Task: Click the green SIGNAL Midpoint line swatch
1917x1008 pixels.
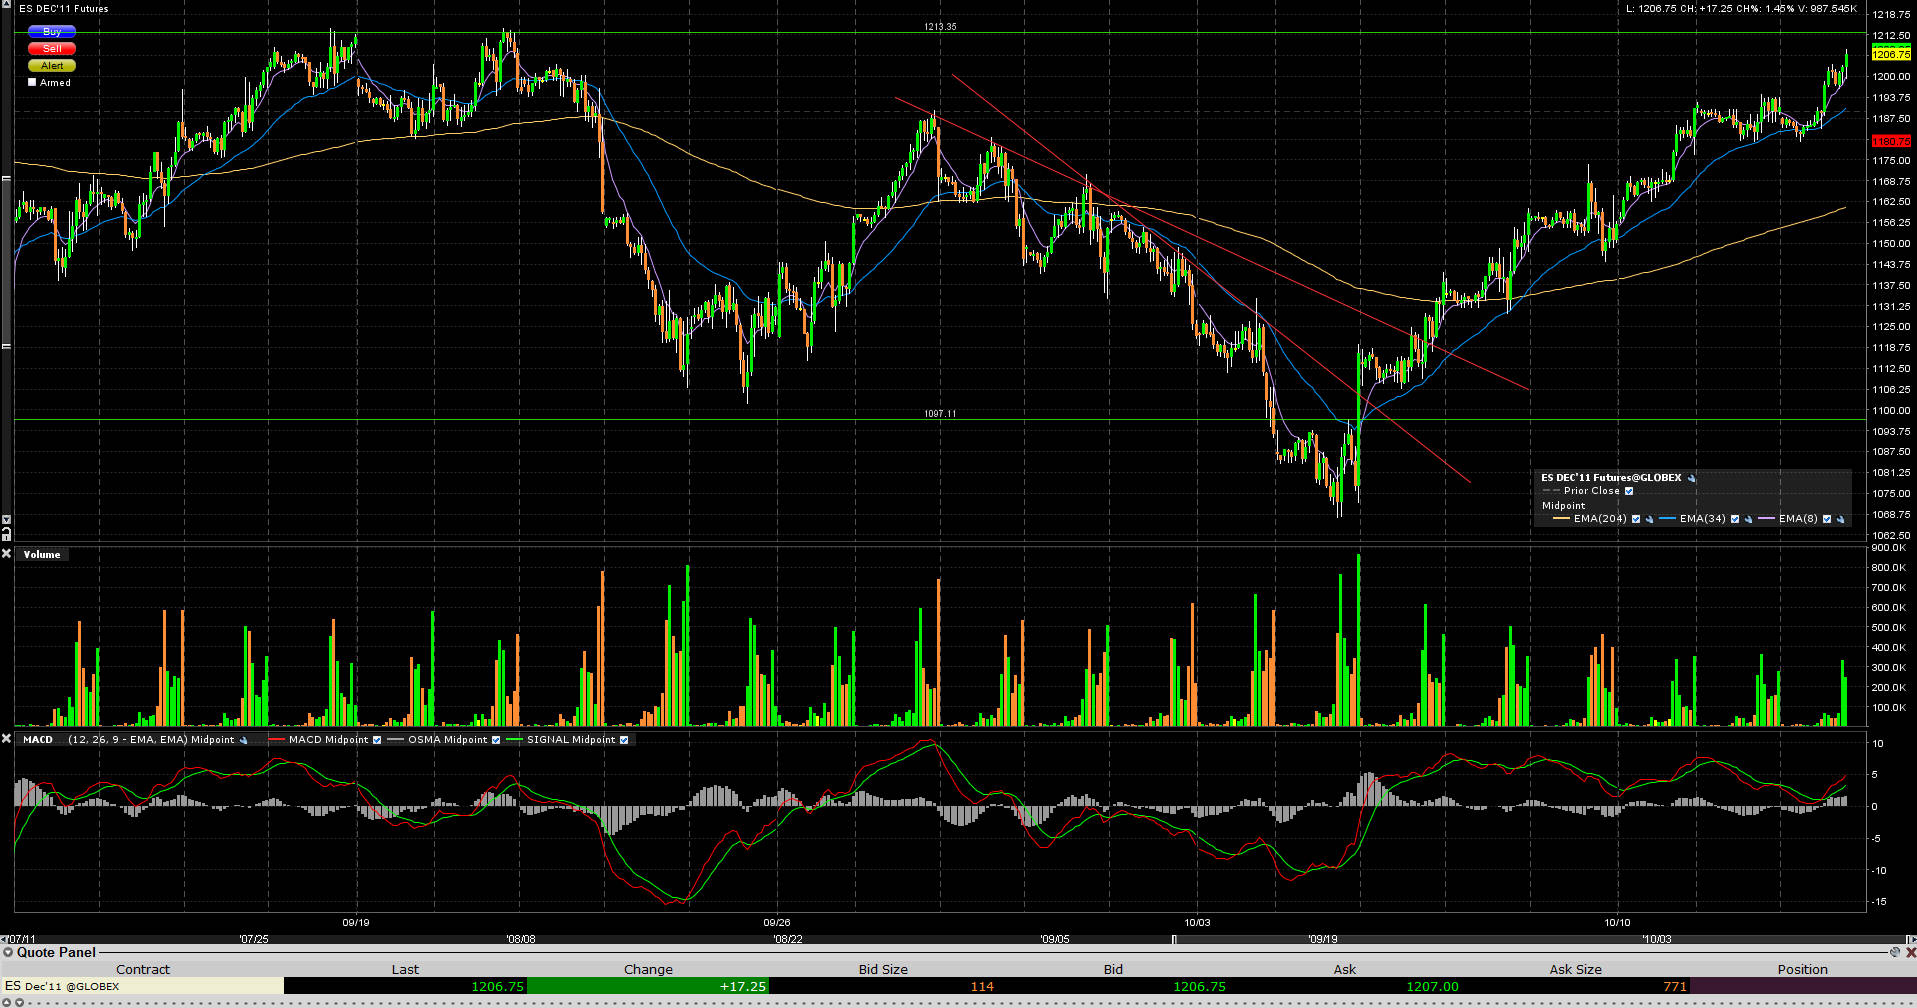Action: [x=515, y=740]
